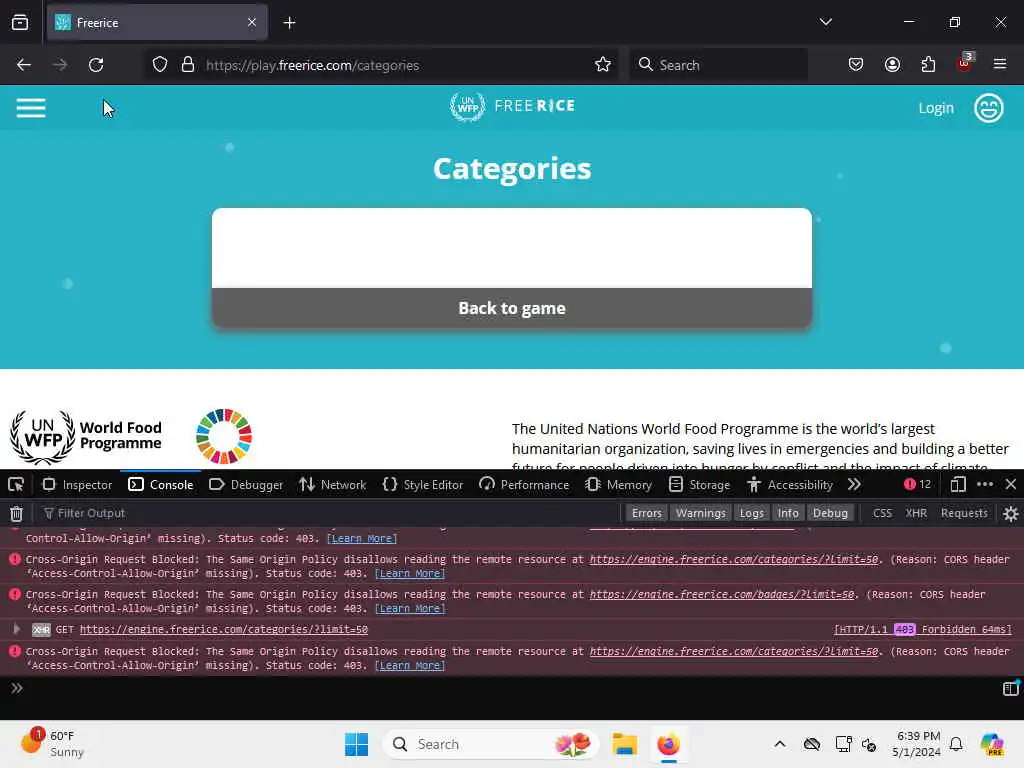This screenshot has width=1024, height=768.
Task: Open the notifications bell icon
Action: pyautogui.click(x=956, y=744)
